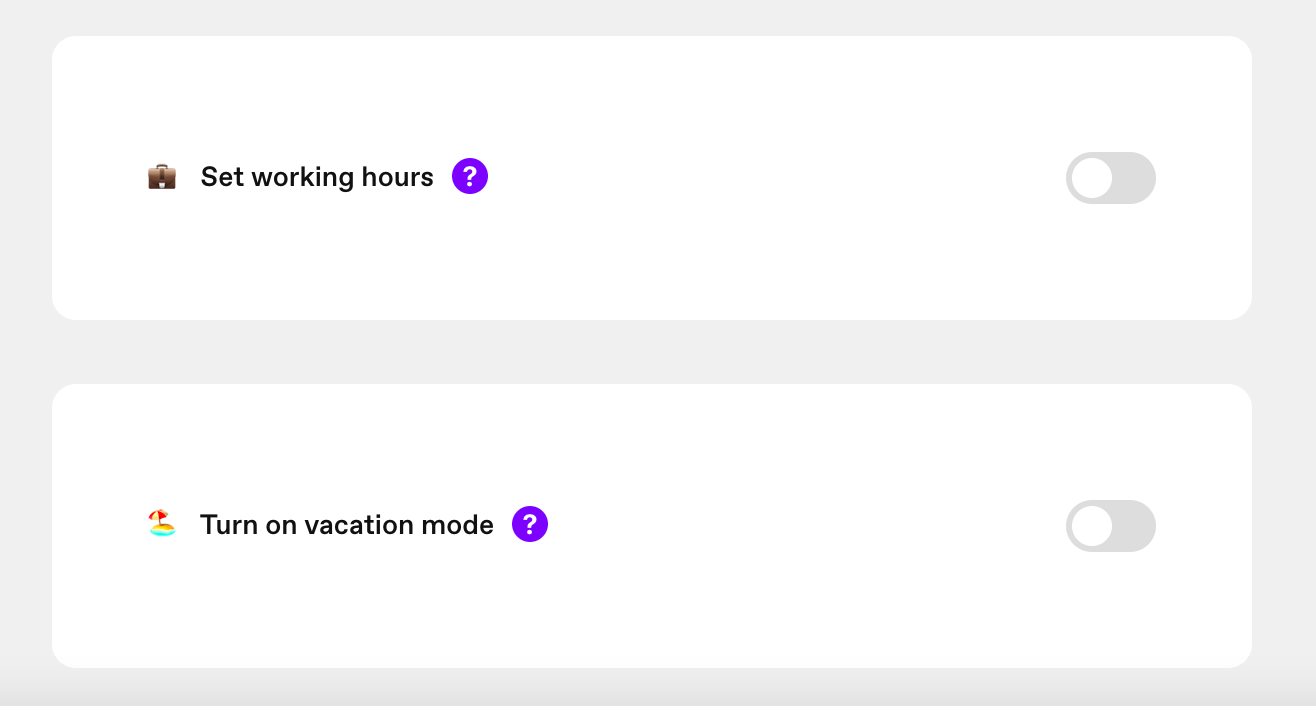
Task: Click the shaded bar at the page bottom
Action: coord(658,694)
